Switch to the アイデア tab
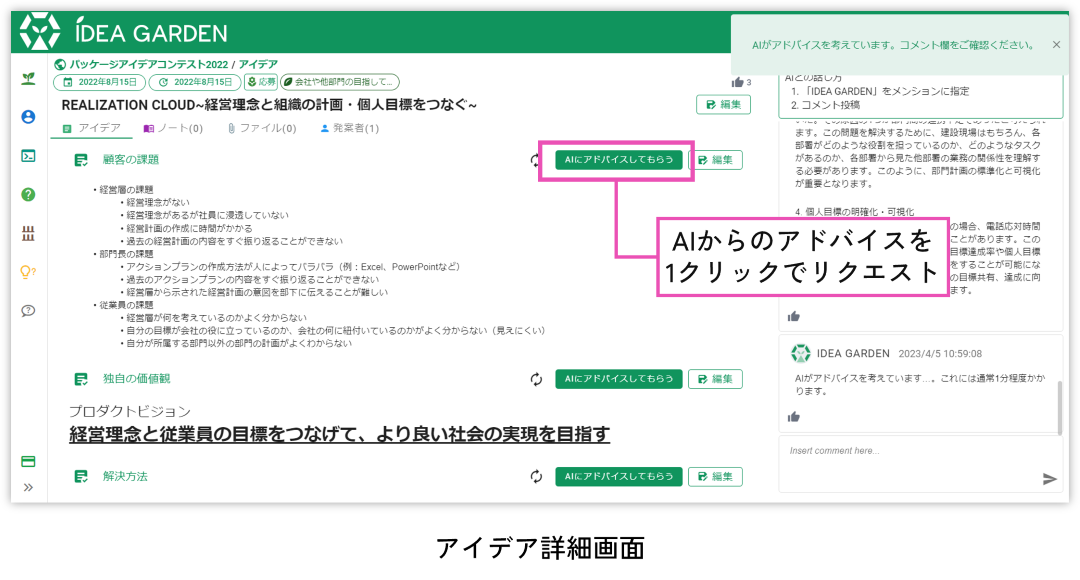 [x=92, y=128]
